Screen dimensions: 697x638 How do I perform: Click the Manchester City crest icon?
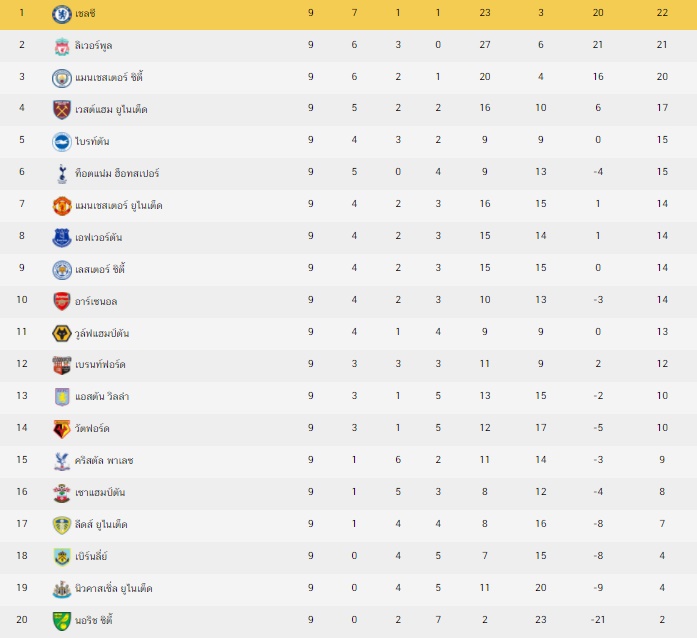(62, 78)
